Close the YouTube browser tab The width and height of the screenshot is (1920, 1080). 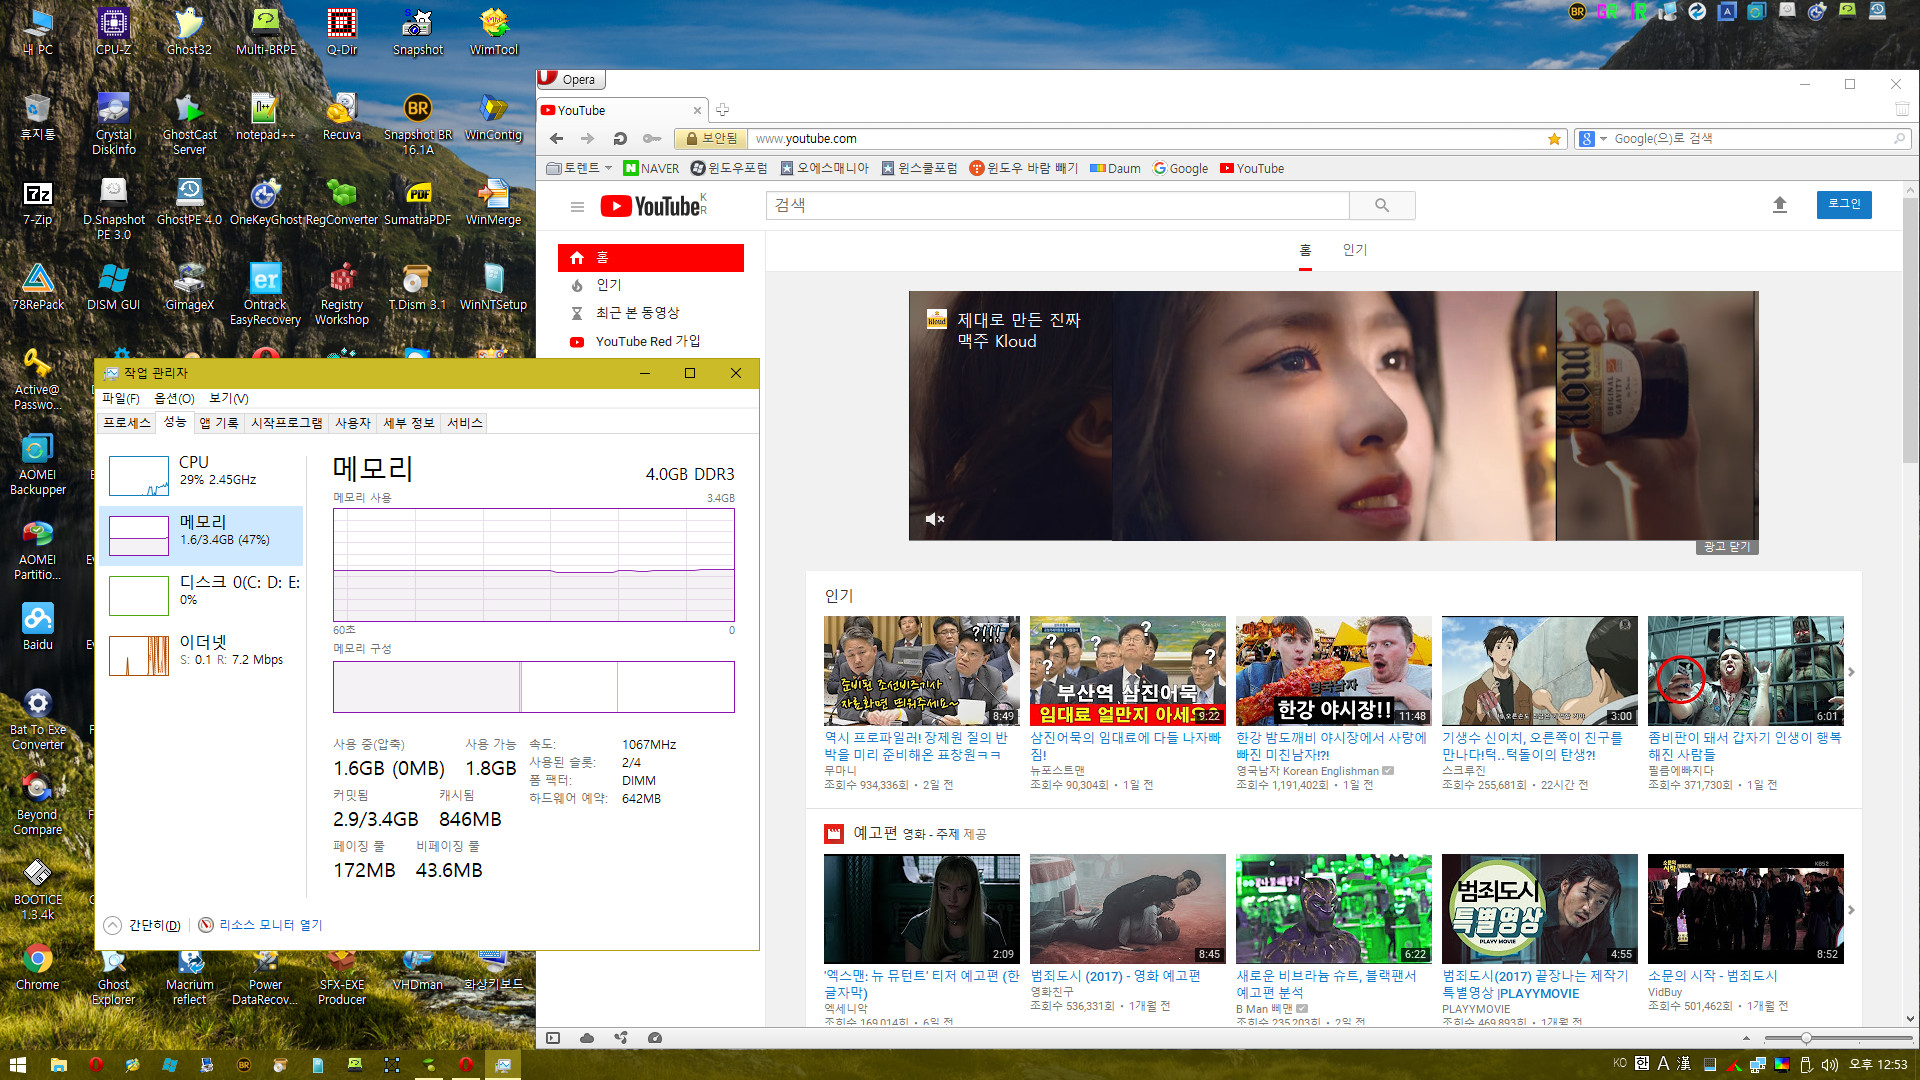coord(697,110)
